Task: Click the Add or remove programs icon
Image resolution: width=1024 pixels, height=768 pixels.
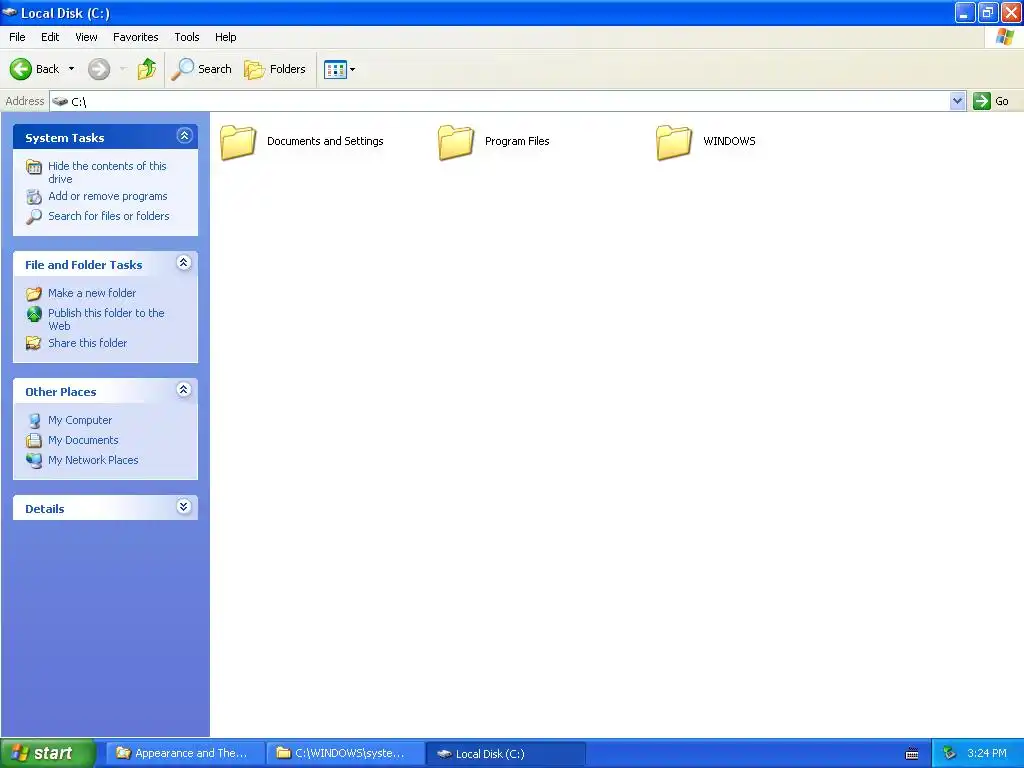Action: coord(34,197)
